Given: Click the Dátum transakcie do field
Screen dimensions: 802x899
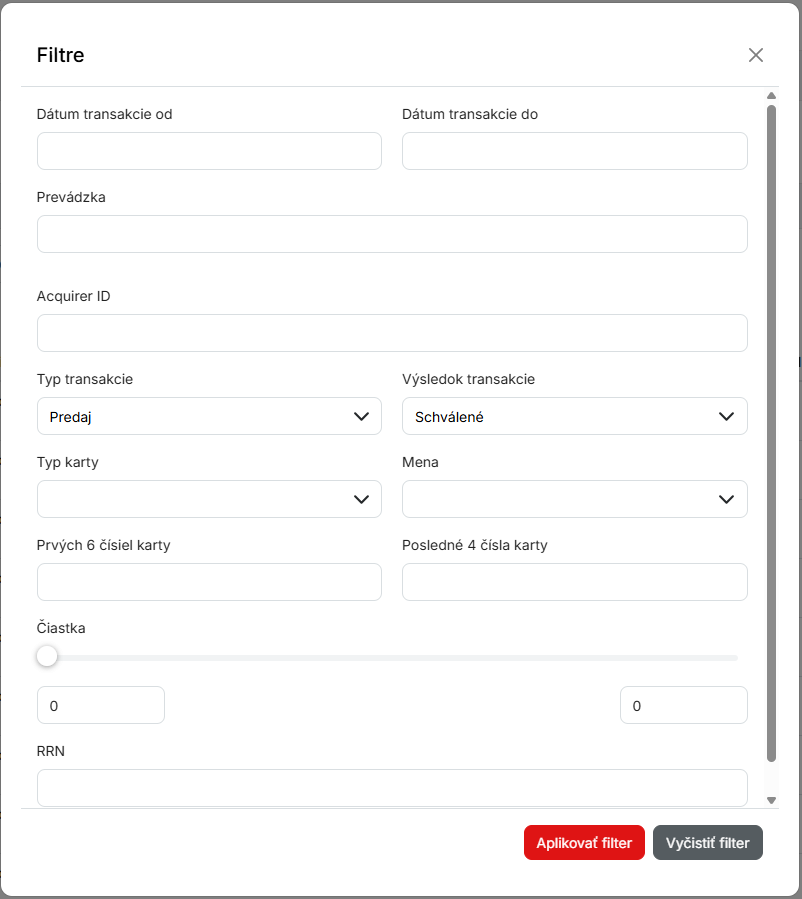Looking at the screenshot, I should pyautogui.click(x=574, y=151).
